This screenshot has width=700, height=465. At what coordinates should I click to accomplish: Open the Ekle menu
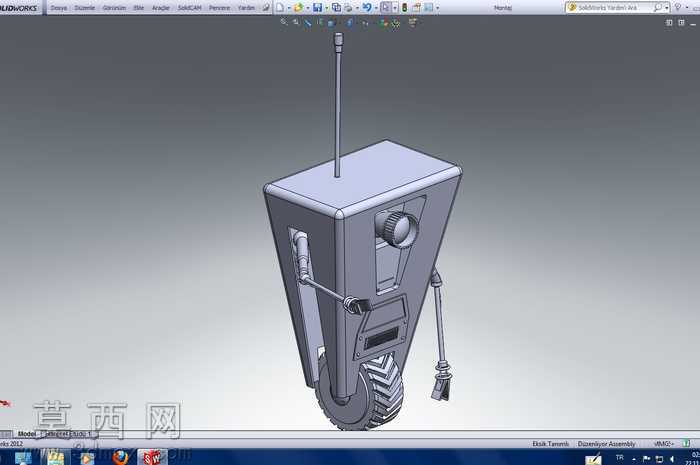138,8
